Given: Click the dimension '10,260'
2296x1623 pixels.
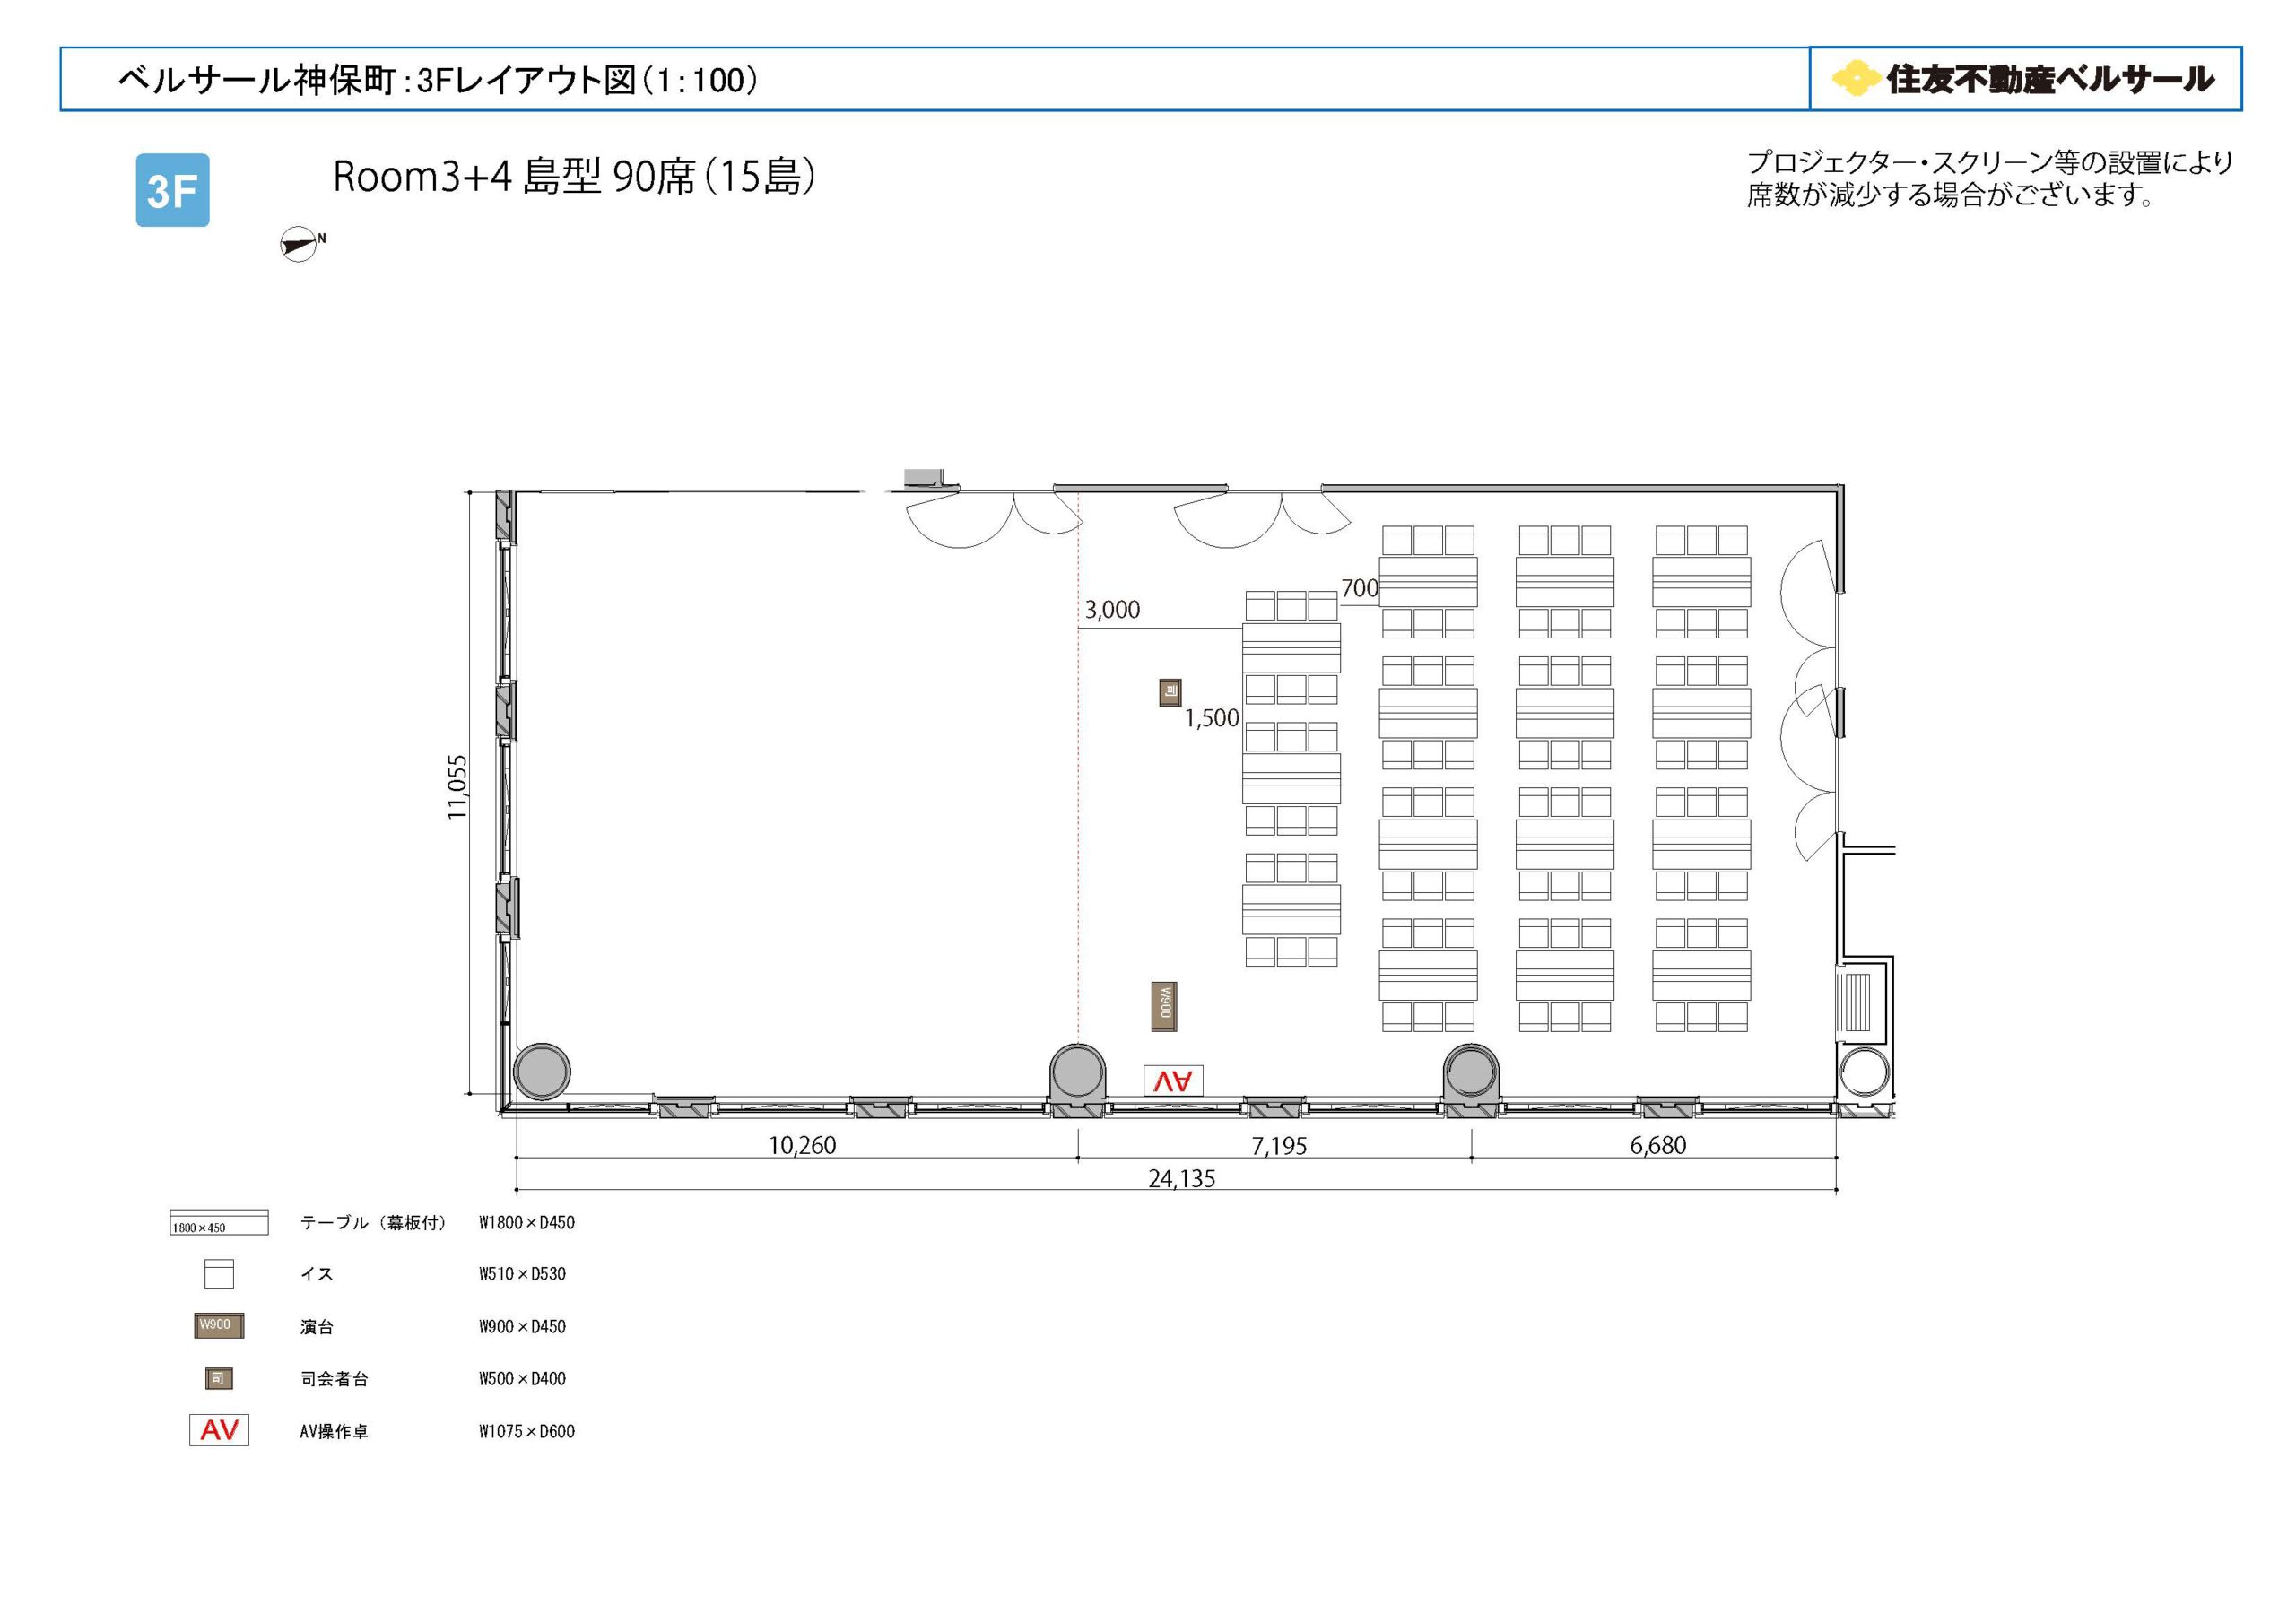Looking at the screenshot, I should [802, 1146].
